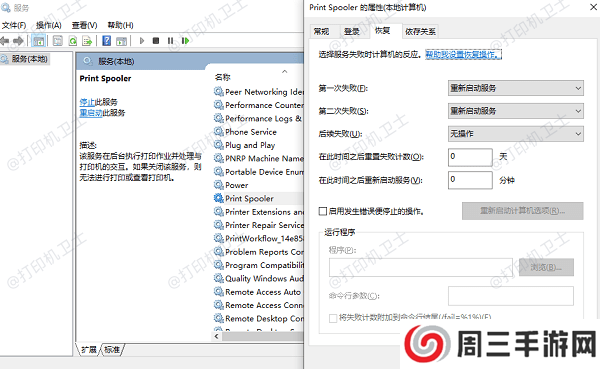Open the help setting recovery actions link
This screenshot has height=369, width=600.
(463, 55)
